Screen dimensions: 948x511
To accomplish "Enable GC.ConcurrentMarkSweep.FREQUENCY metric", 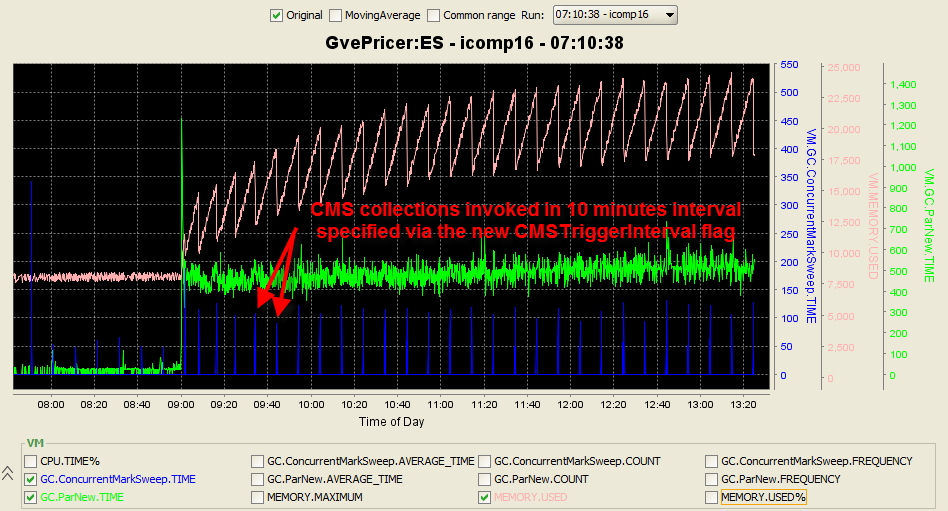I will (712, 461).
